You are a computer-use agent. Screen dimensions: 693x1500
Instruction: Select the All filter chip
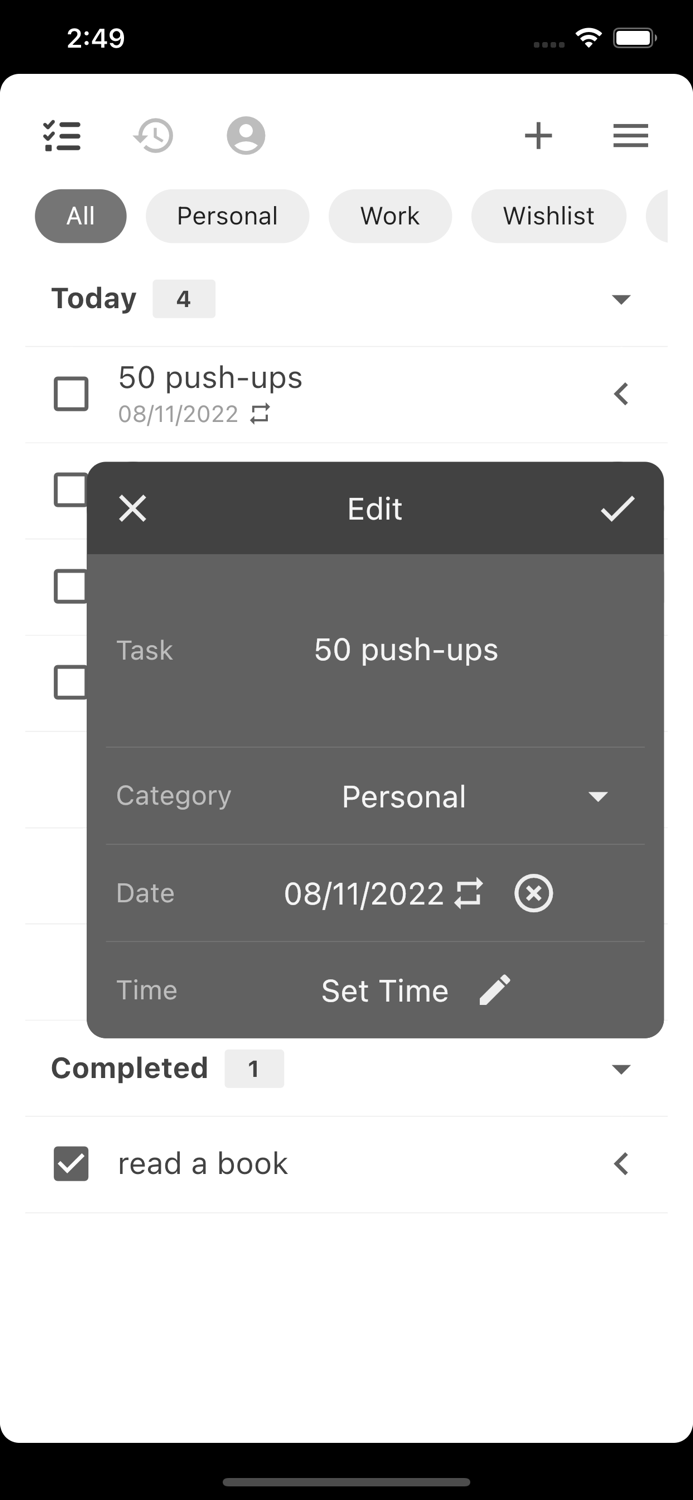coord(80,216)
